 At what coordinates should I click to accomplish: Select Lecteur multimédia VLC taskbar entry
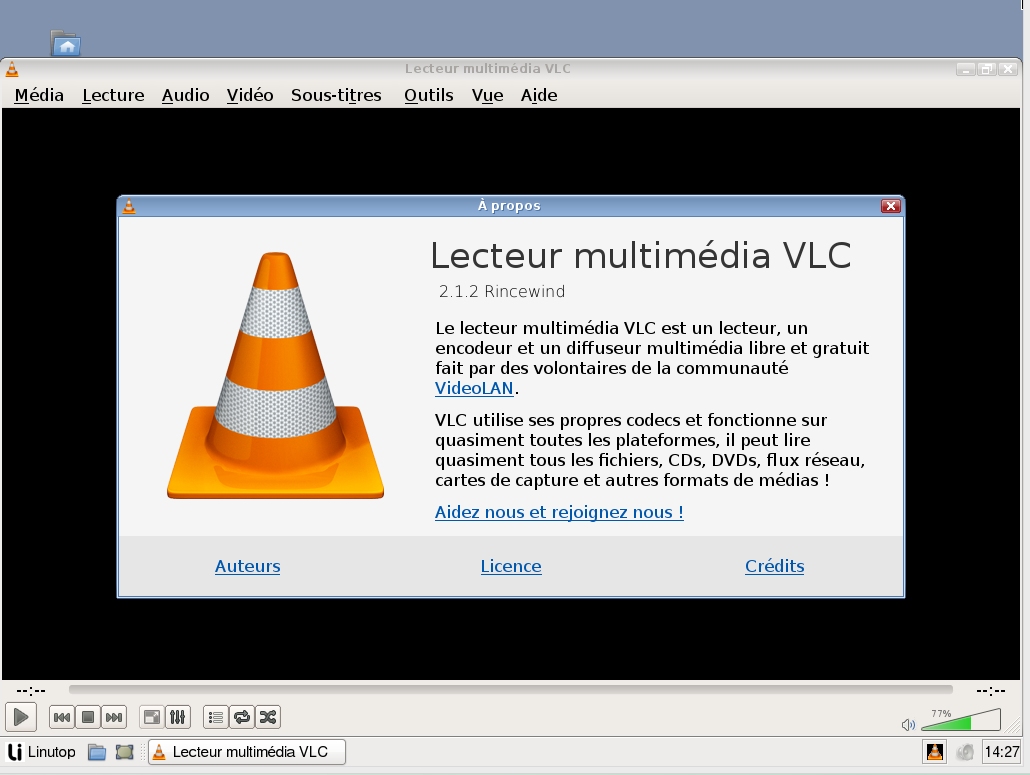[247, 752]
